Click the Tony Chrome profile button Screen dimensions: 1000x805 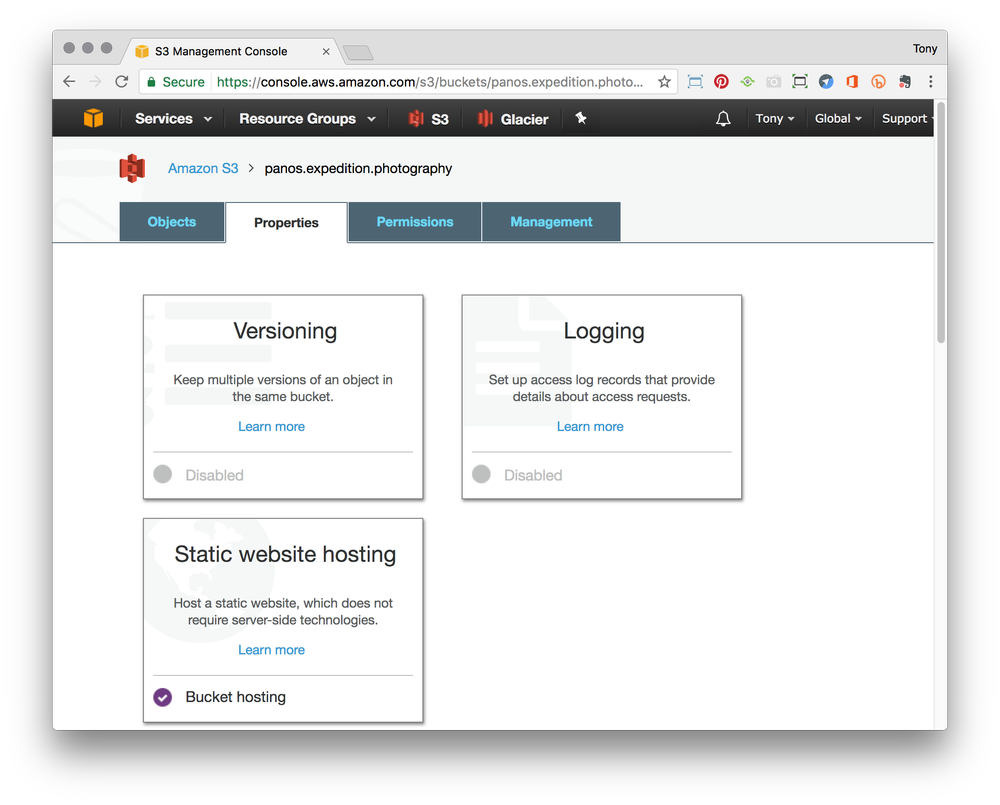pos(925,49)
